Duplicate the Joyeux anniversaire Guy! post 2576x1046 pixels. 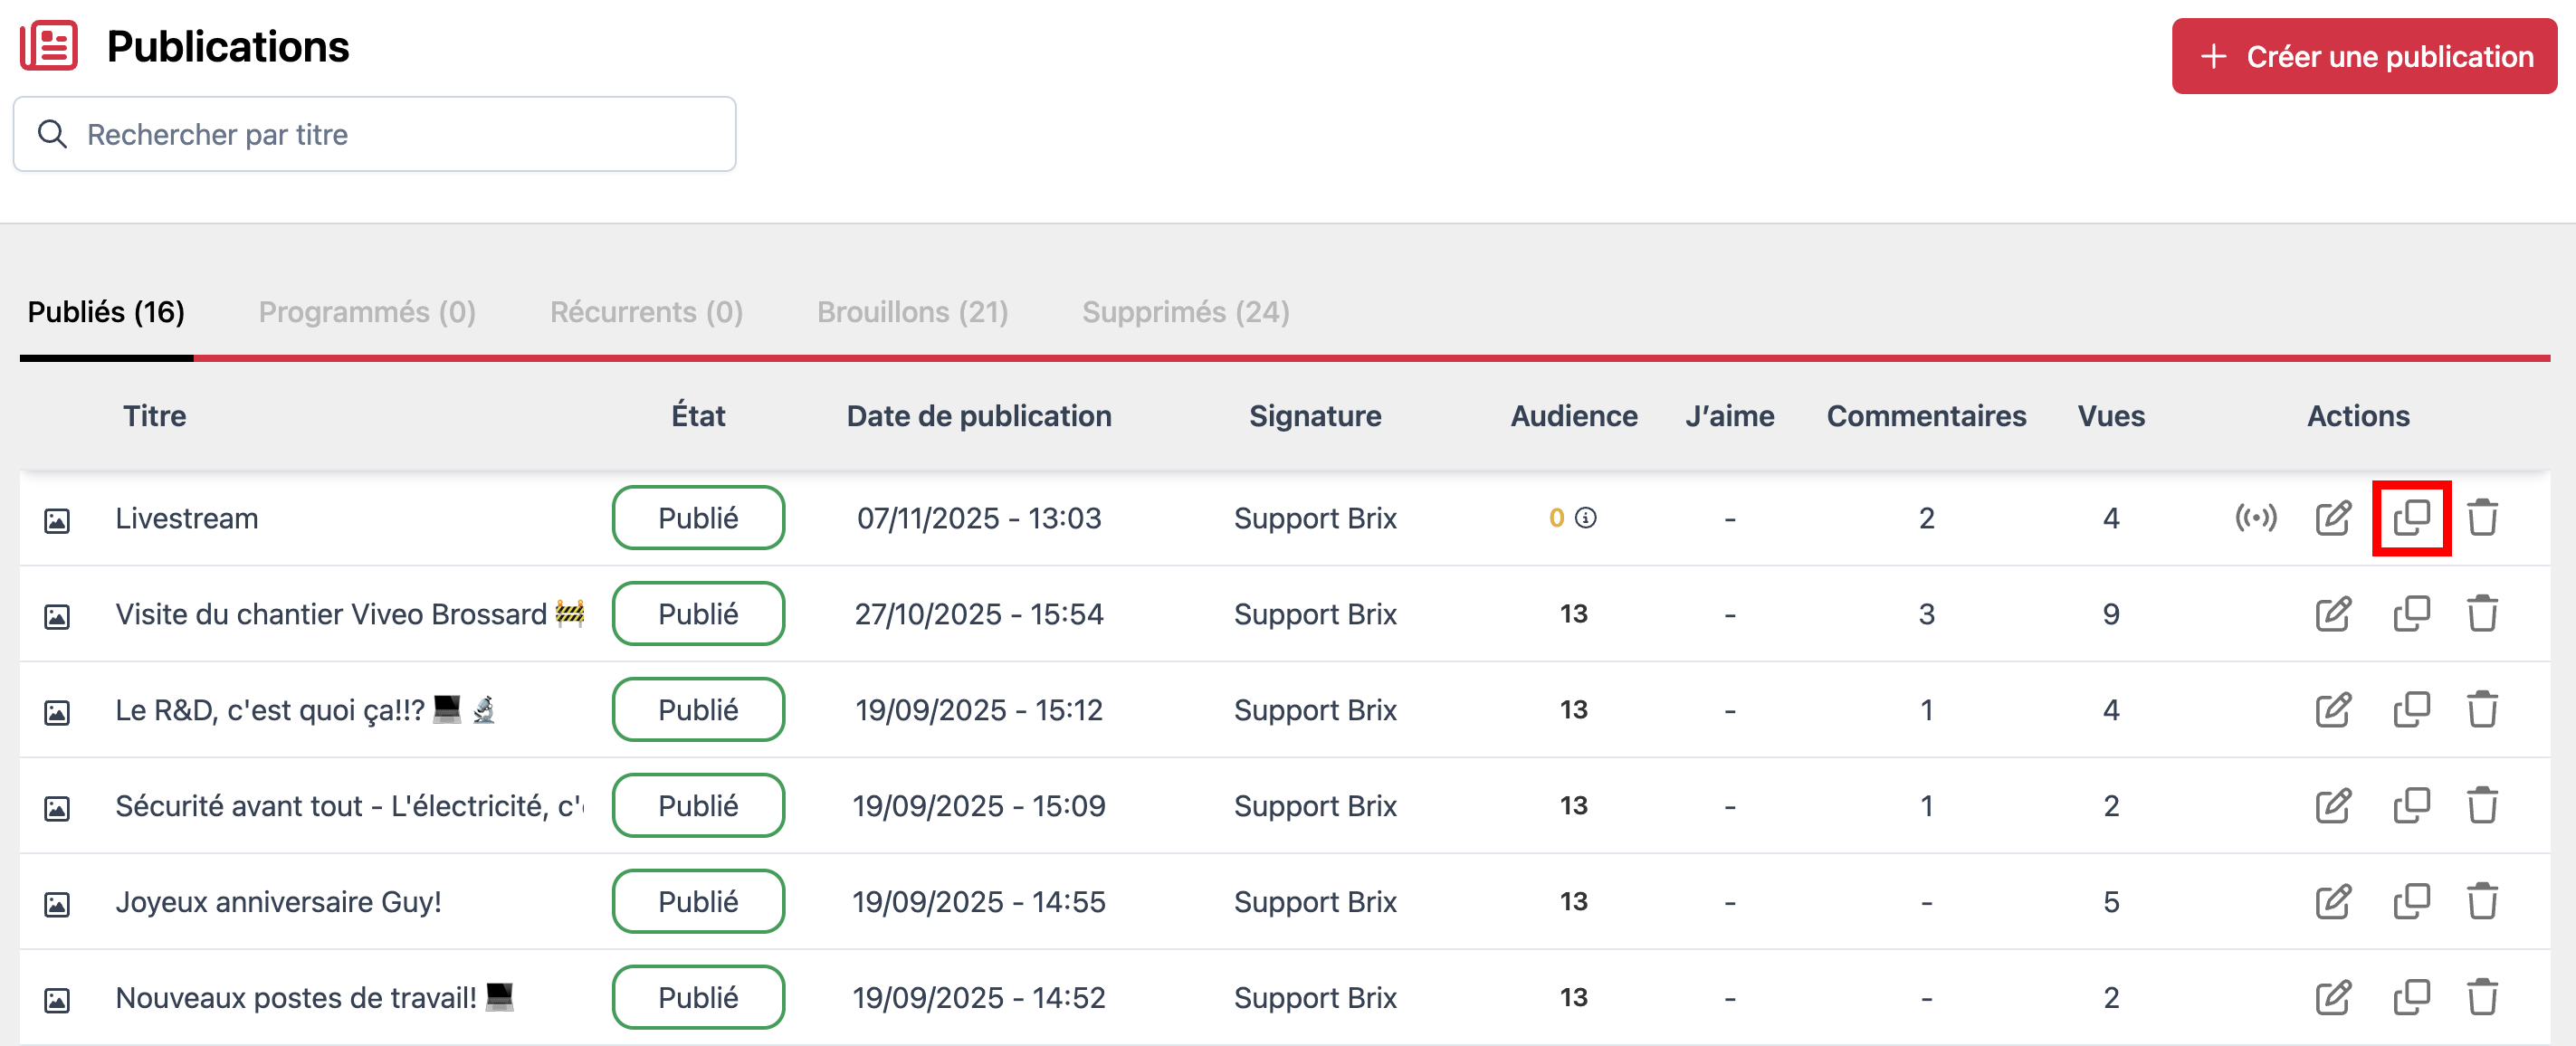(2411, 902)
